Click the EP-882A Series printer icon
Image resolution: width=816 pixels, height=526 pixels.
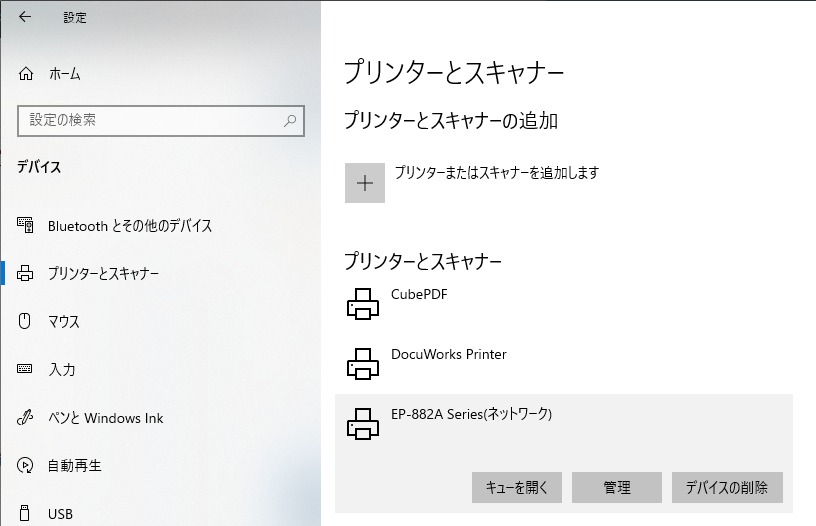pos(363,424)
